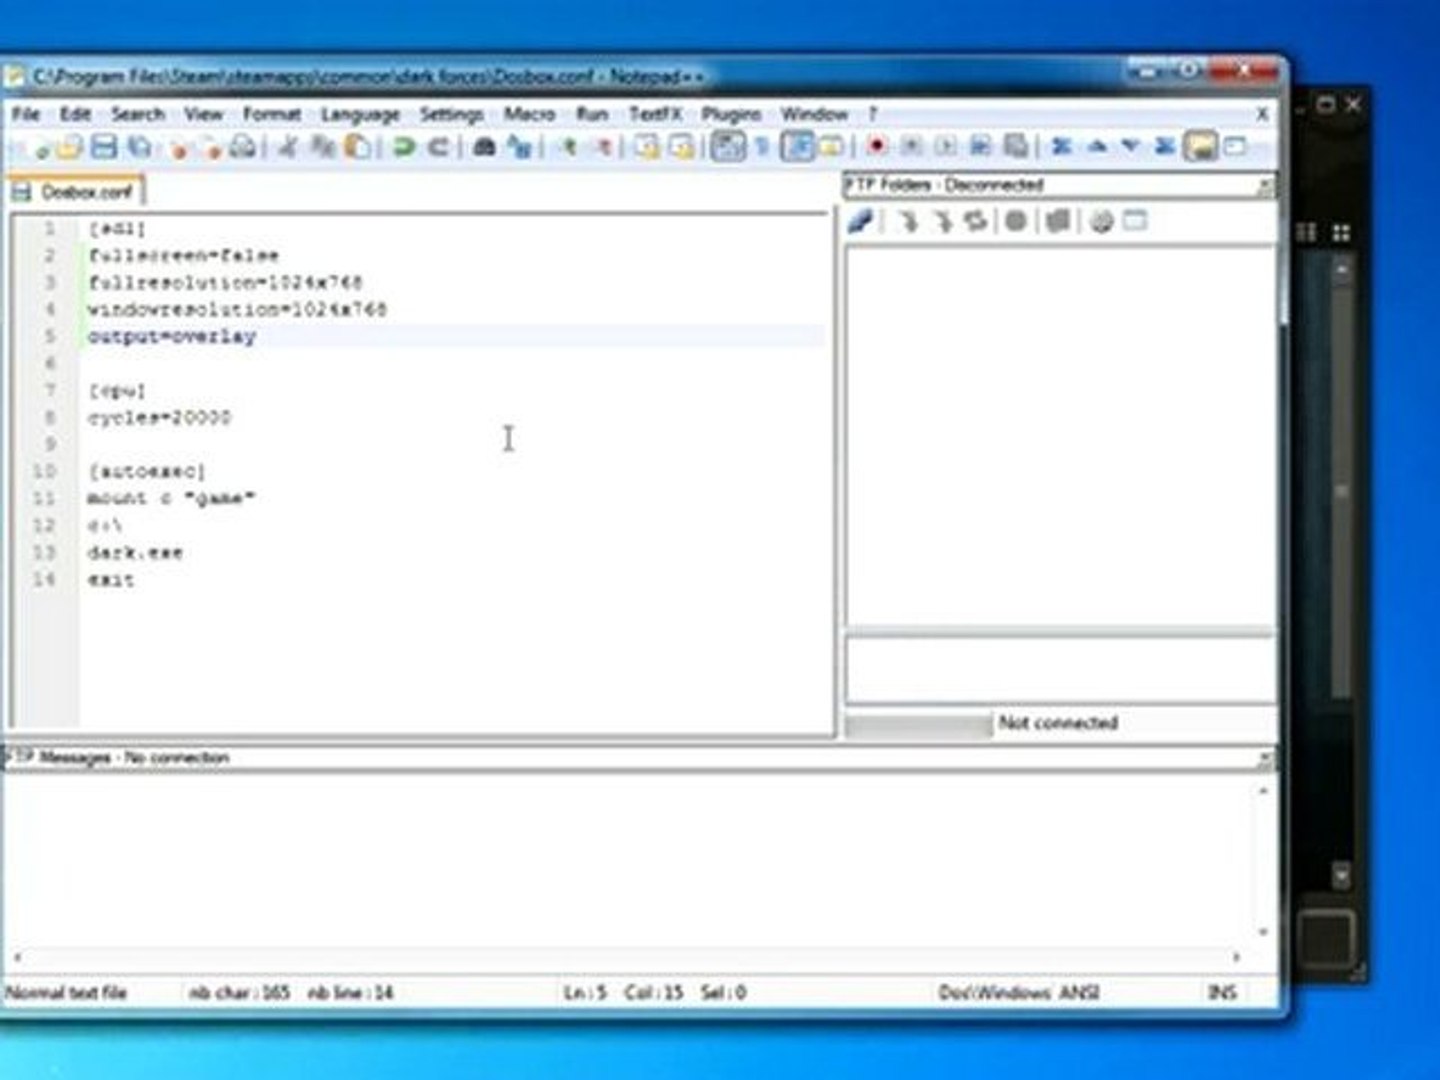Screen dimensions: 1440x1080
Task: Click the windowresolution=1024x768 line
Action: 237,310
